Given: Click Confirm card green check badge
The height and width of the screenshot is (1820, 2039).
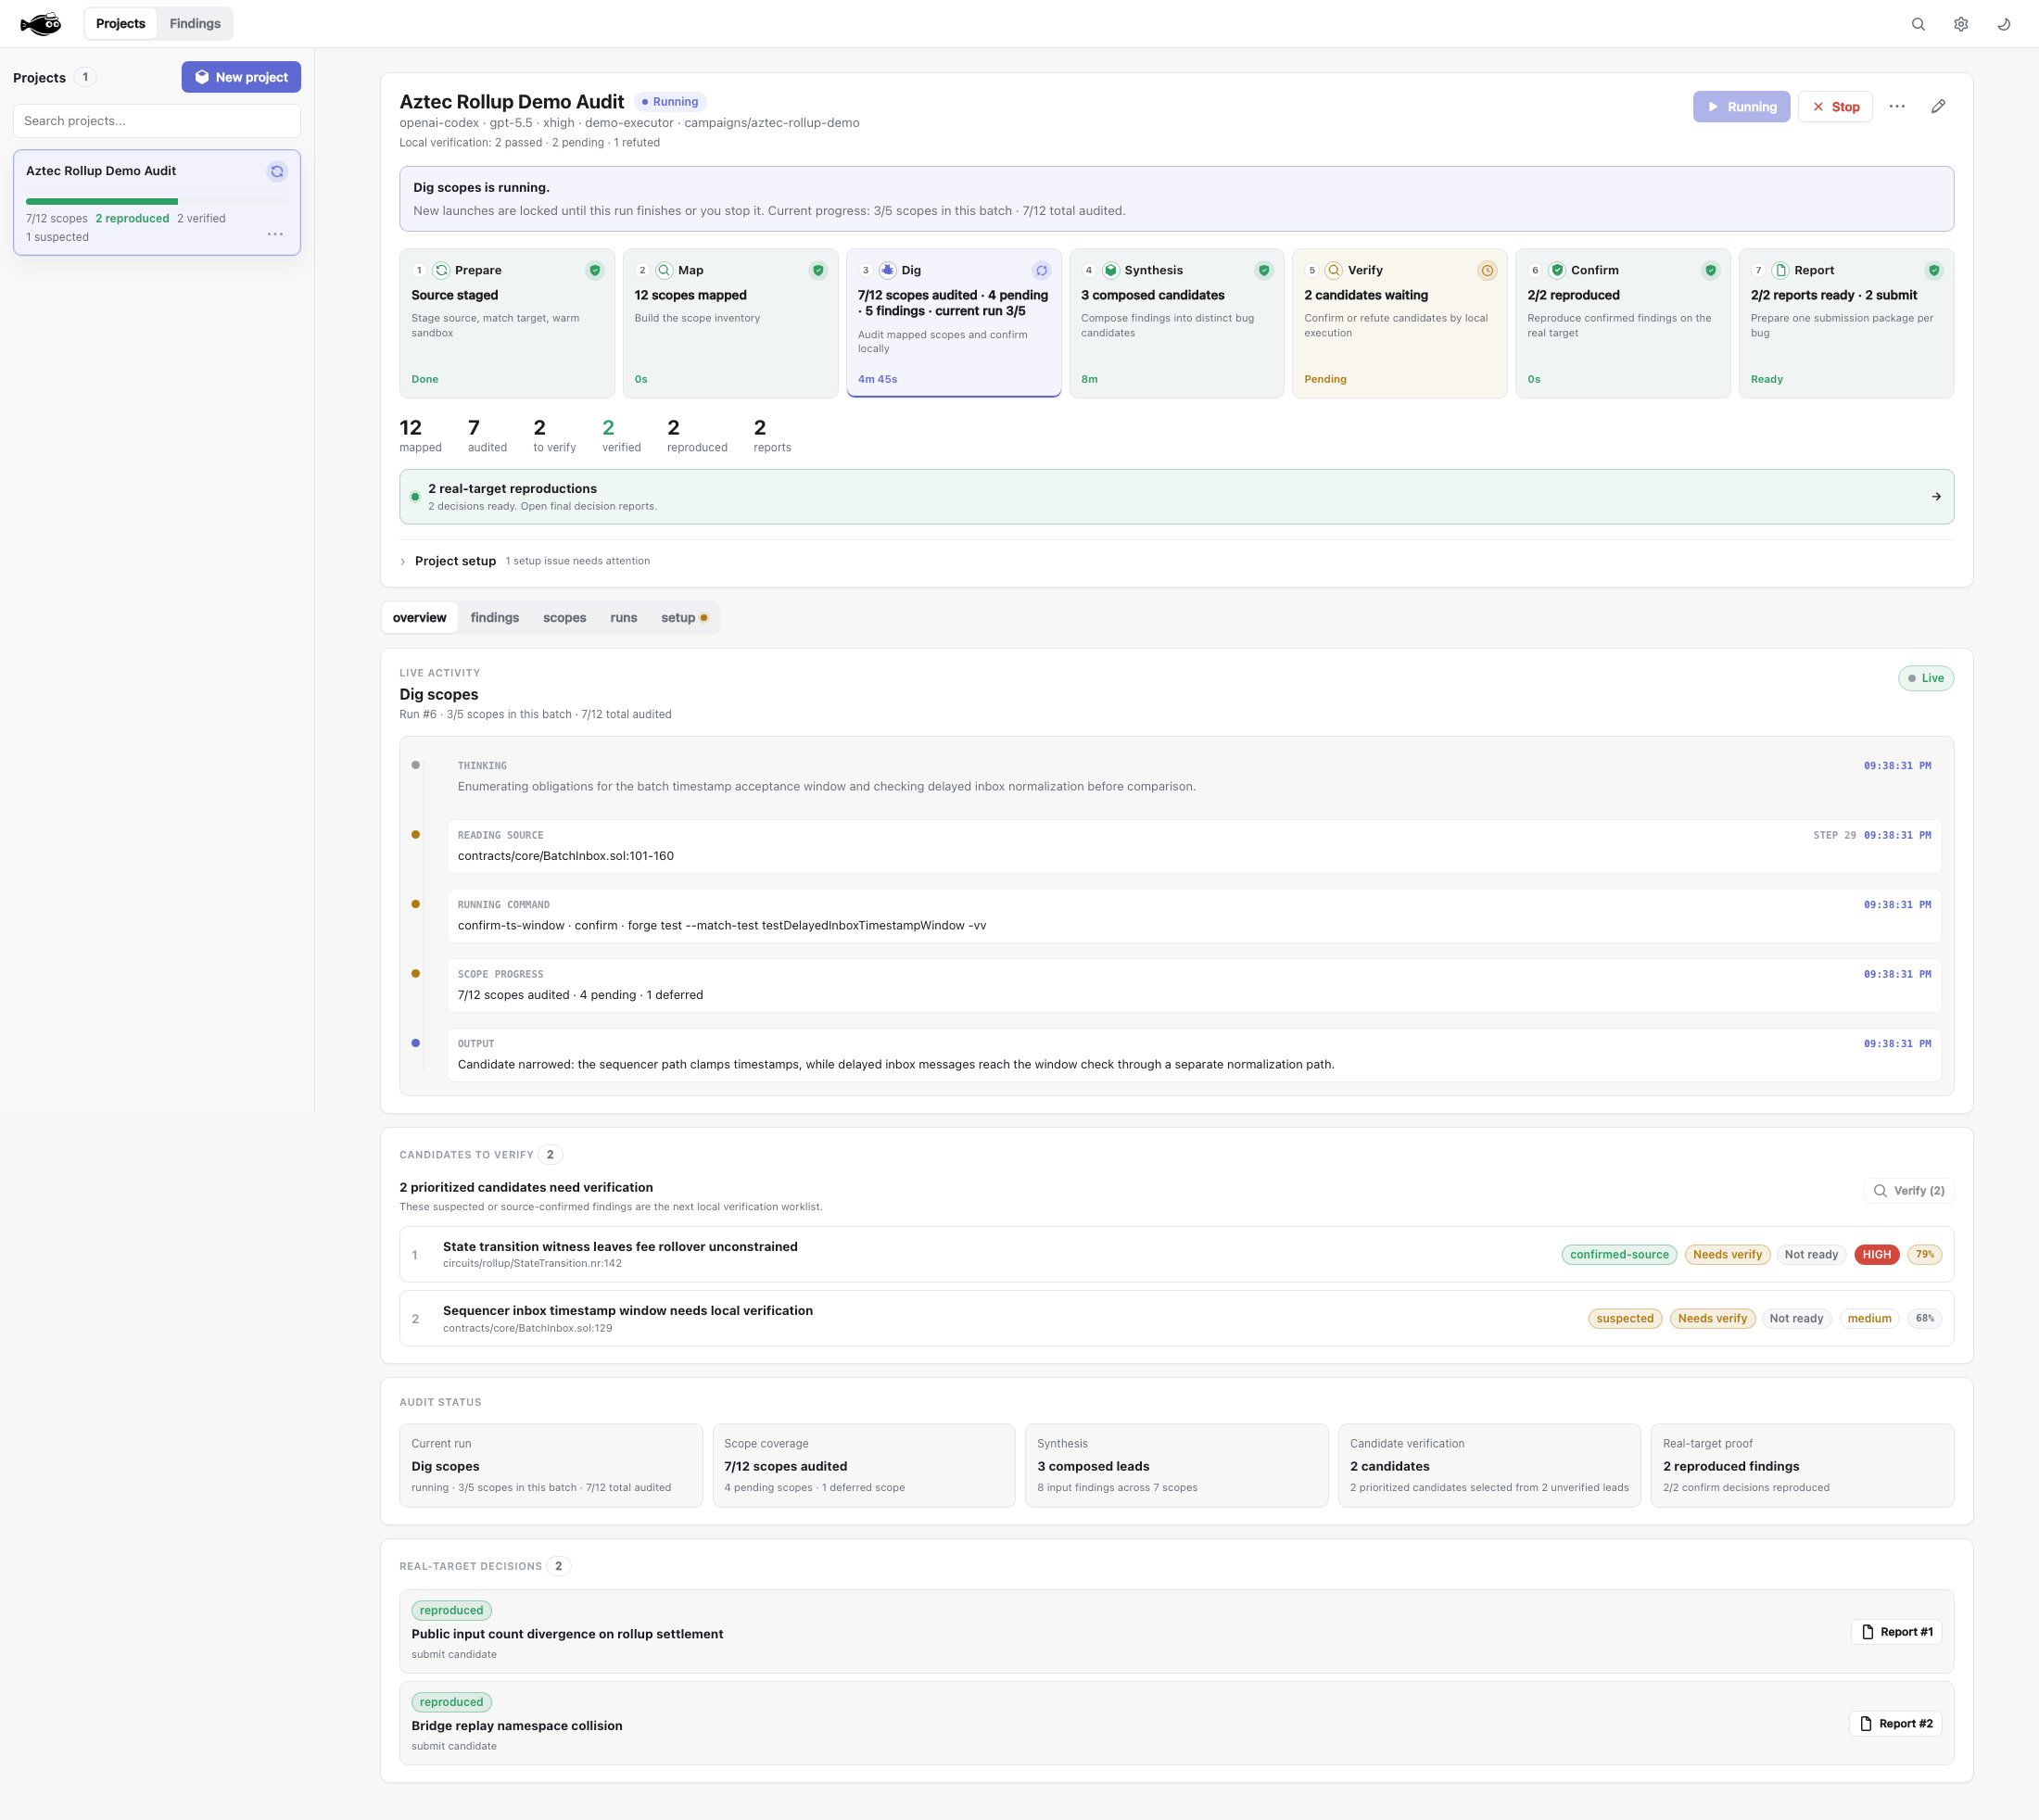Looking at the screenshot, I should 1710,270.
